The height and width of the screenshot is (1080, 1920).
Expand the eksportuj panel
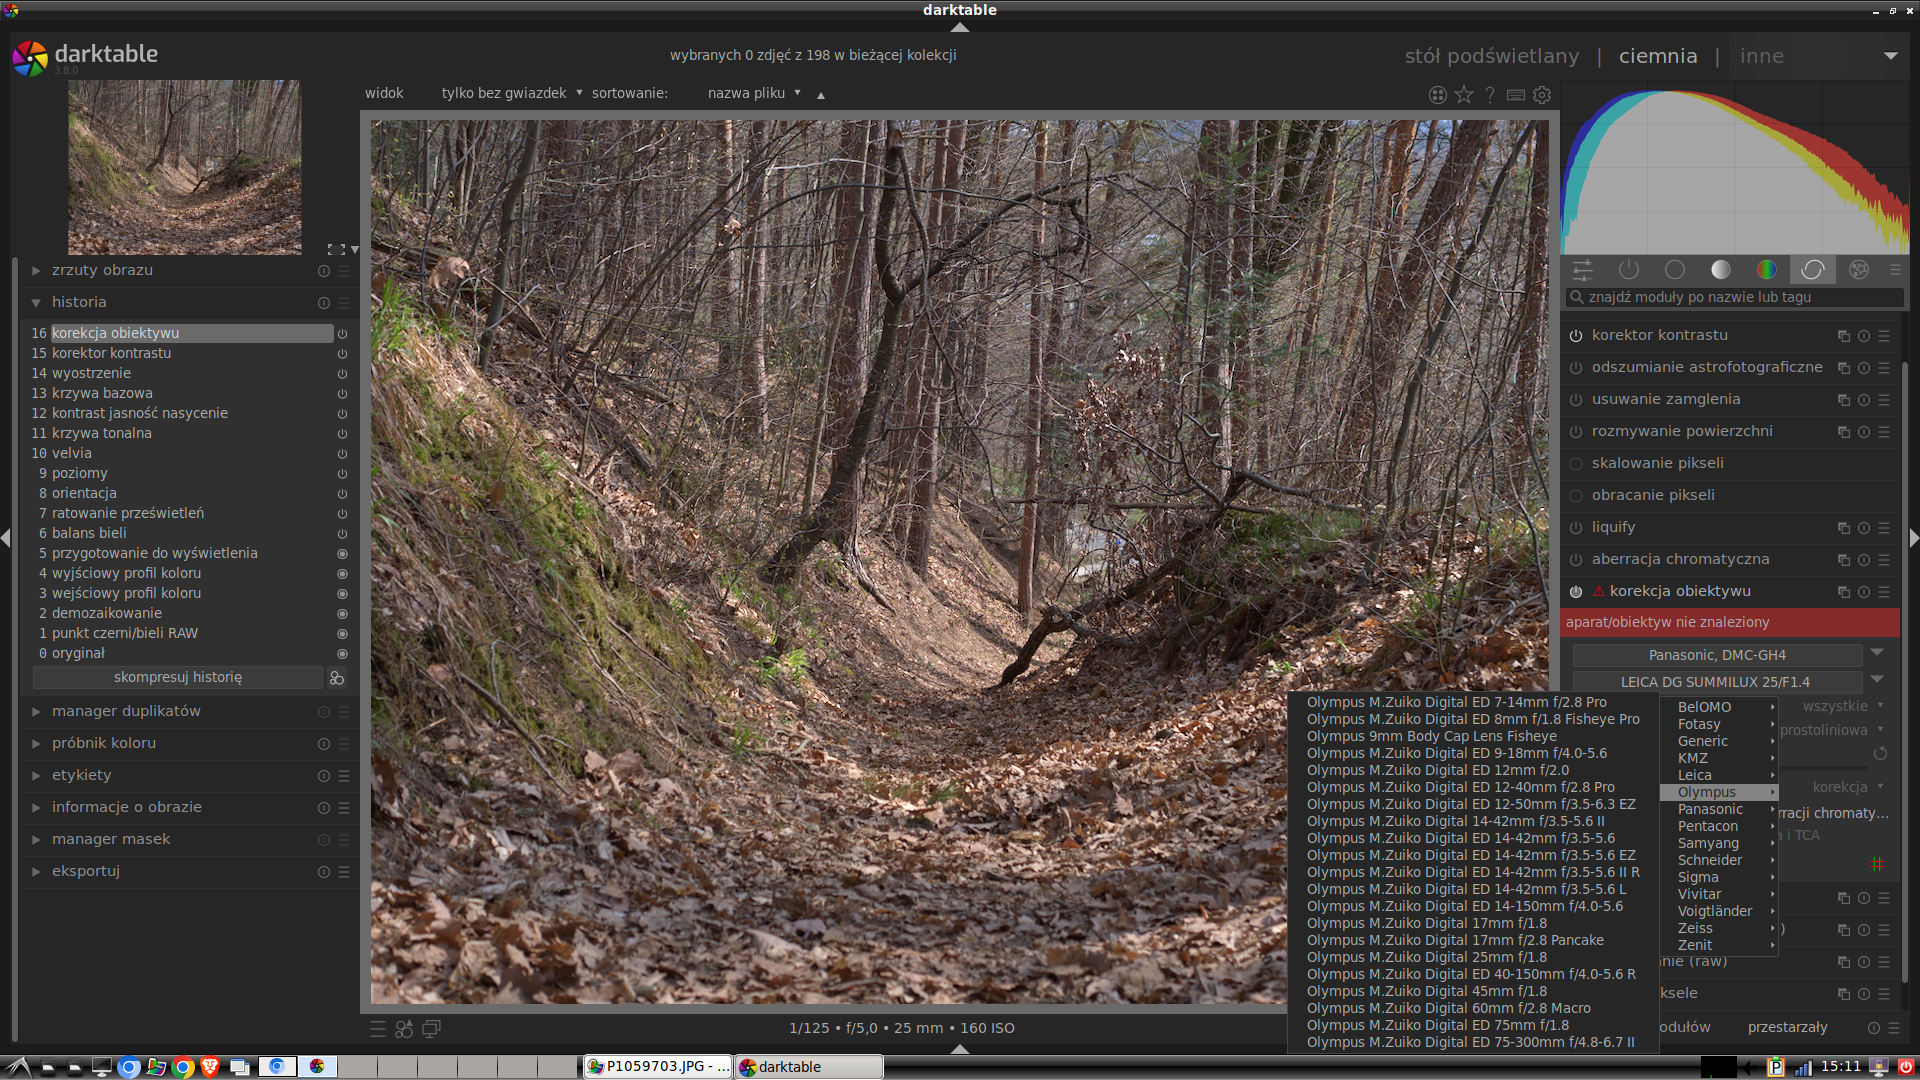pyautogui.click(x=86, y=871)
